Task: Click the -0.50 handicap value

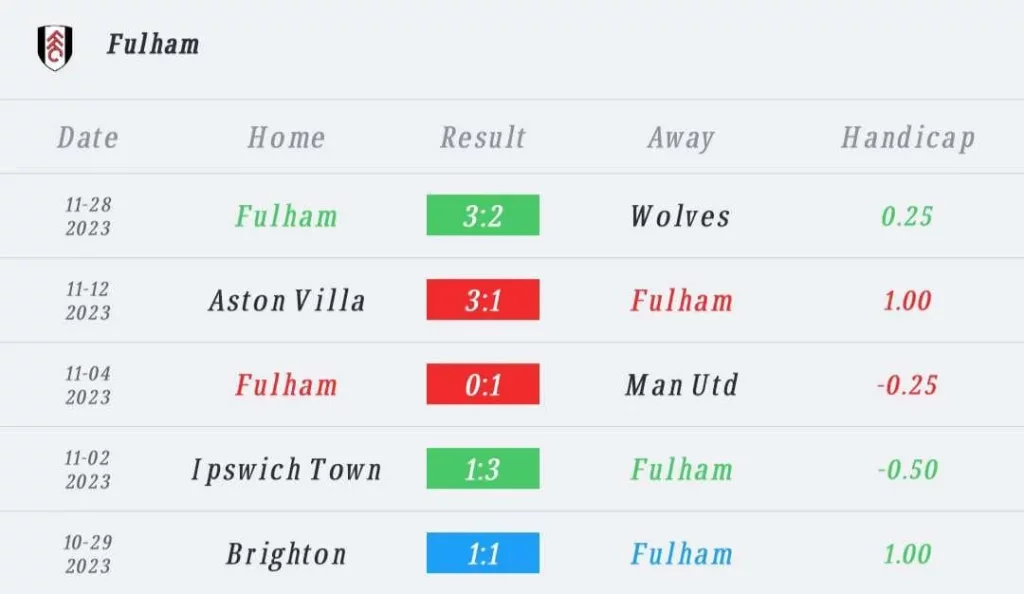Action: point(908,469)
